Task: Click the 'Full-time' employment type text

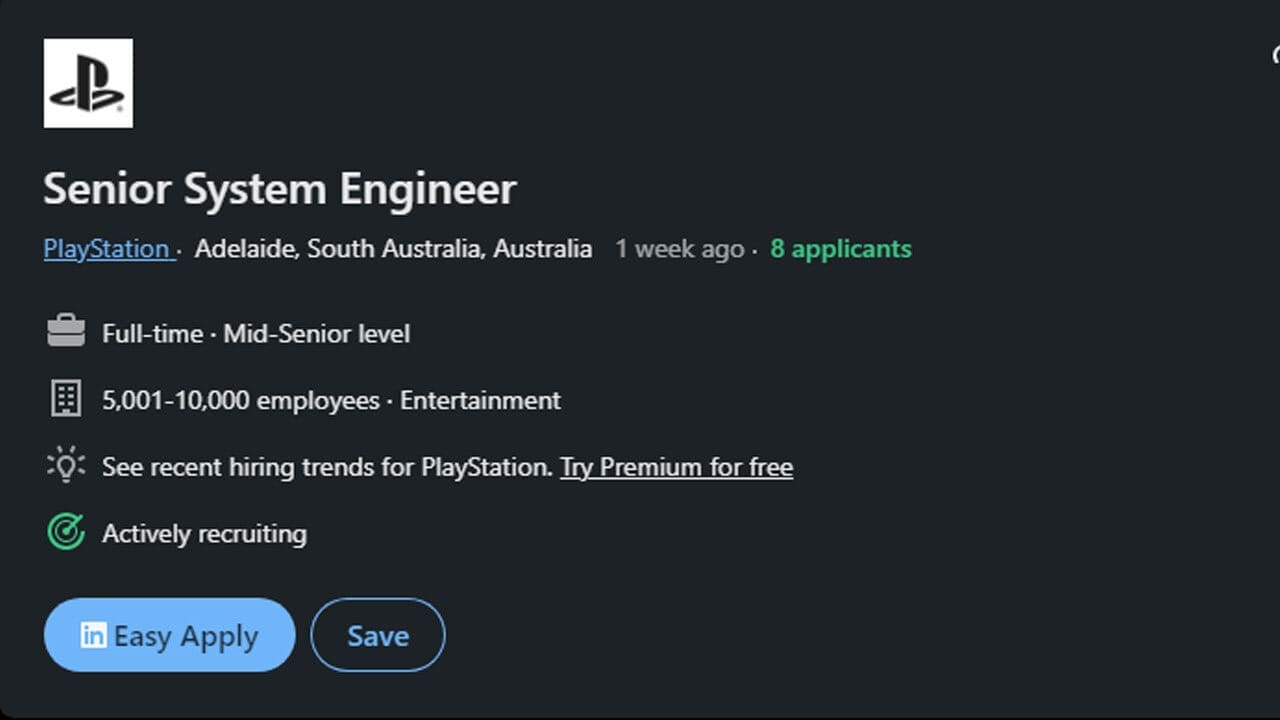Action: 152,334
